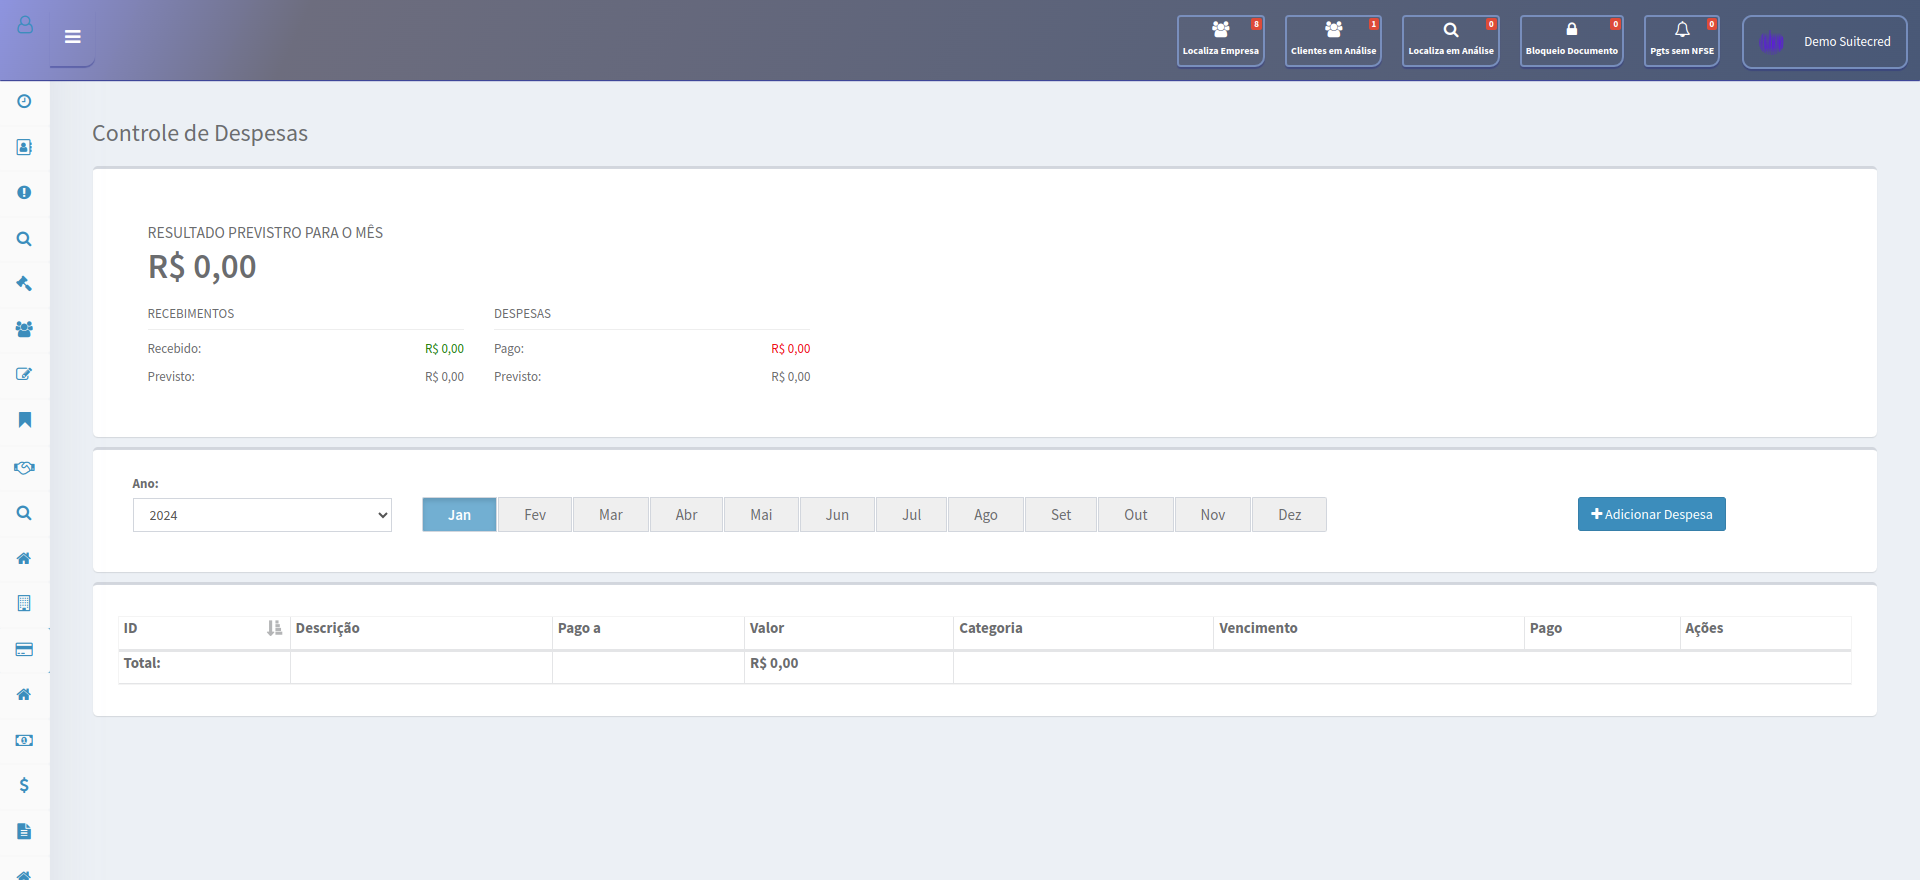
Task: Open the Demo Suitecred user menu
Action: click(1824, 42)
